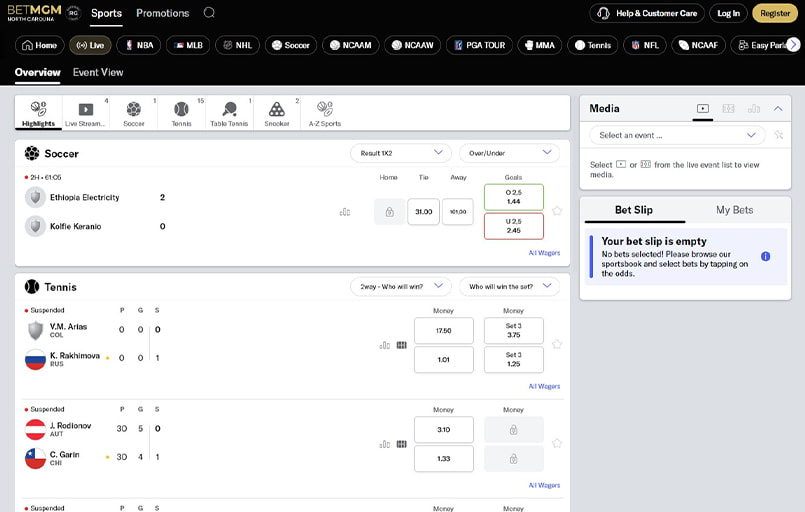Image resolution: width=805 pixels, height=512 pixels.
Task: Select the Media statistics icon
Action: click(x=754, y=108)
